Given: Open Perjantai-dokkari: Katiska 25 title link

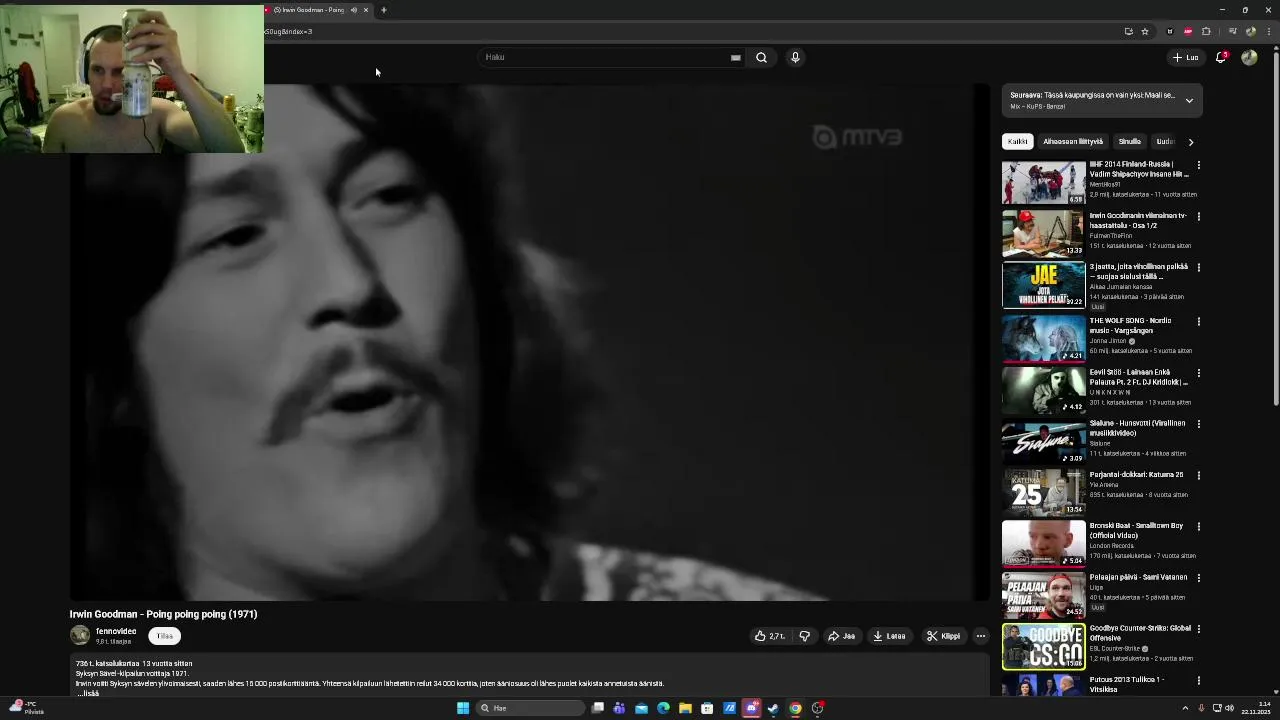Looking at the screenshot, I should click(x=1137, y=475).
